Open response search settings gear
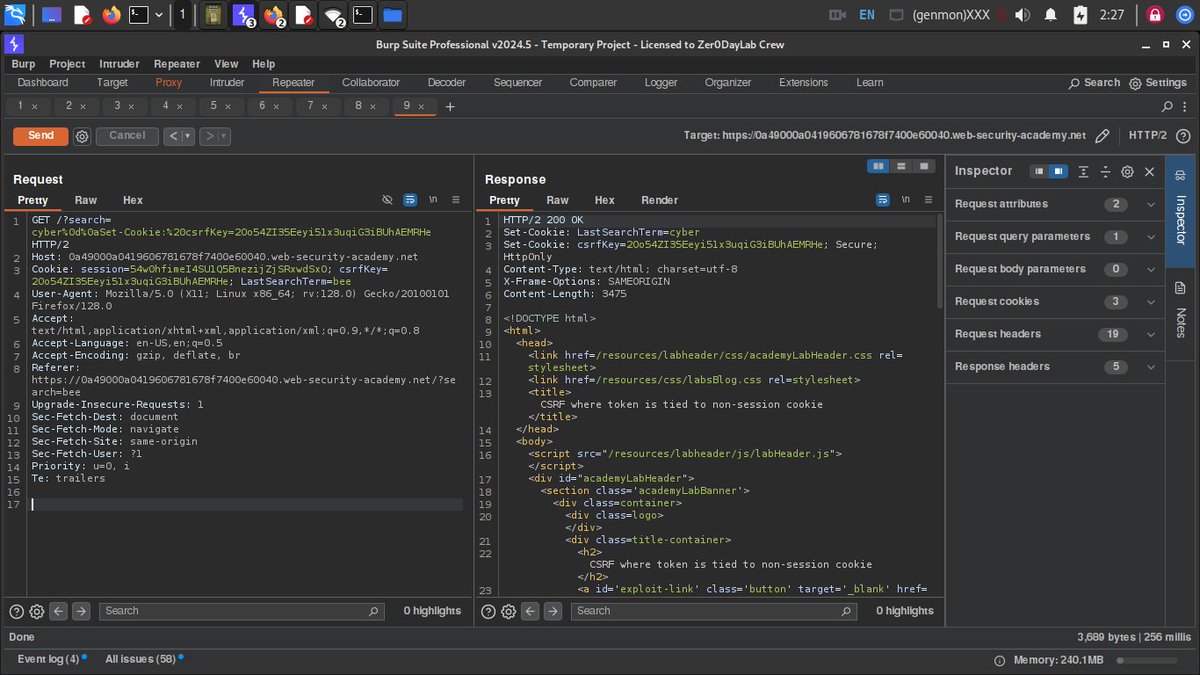Viewport: 1200px width, 675px height. pos(509,611)
